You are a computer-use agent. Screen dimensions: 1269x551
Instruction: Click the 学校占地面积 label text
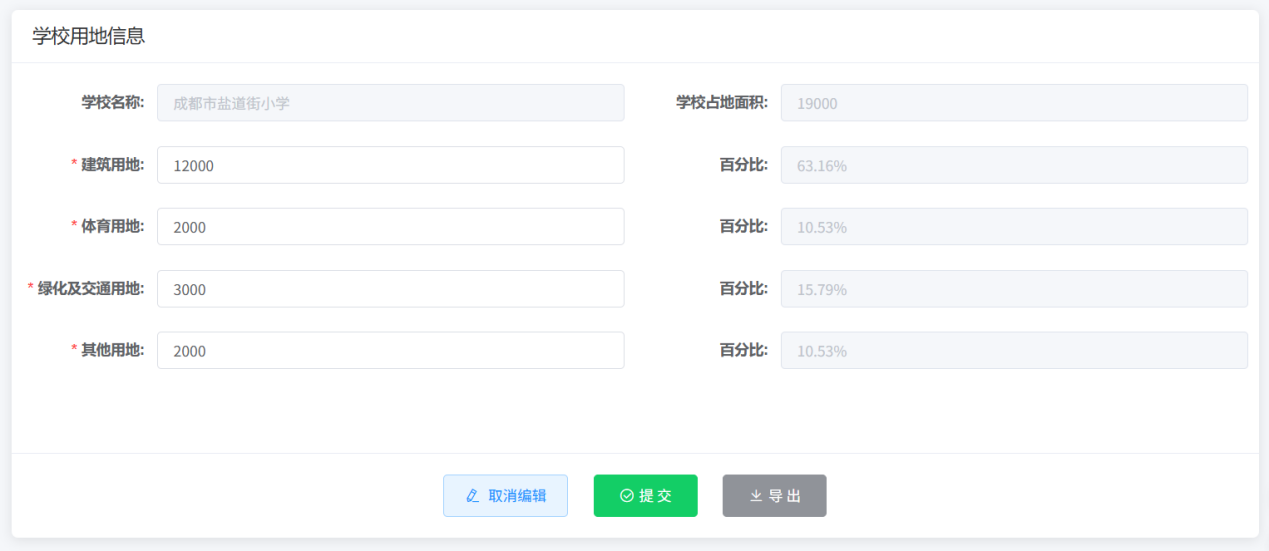721,103
